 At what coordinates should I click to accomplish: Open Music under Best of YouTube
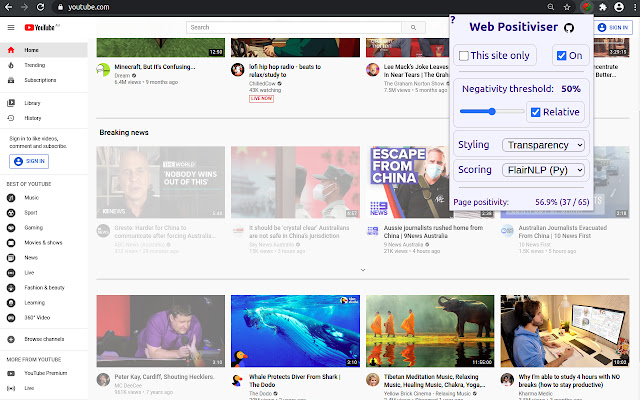tap(44, 198)
